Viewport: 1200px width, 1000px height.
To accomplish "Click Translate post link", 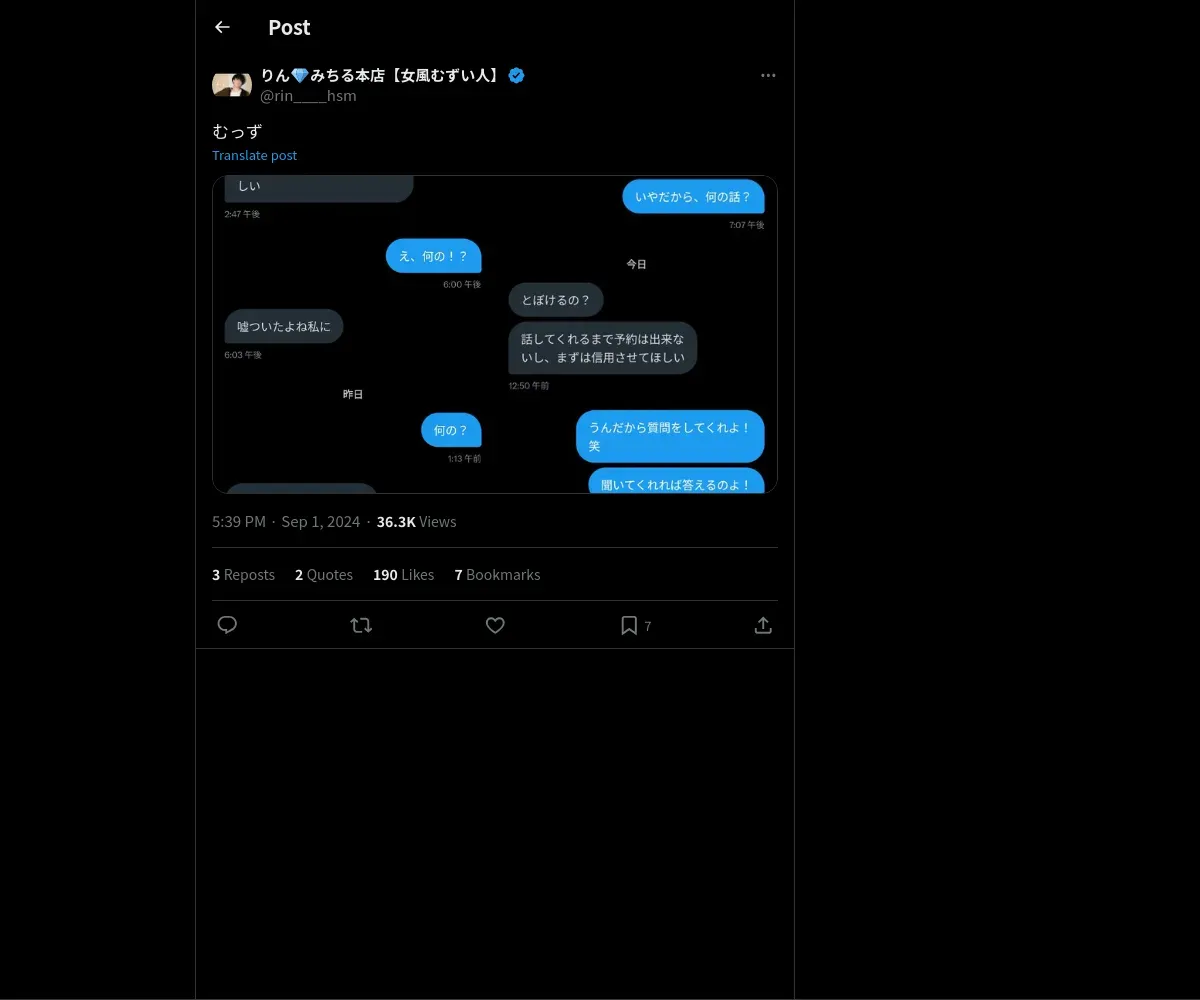I will (x=254, y=155).
